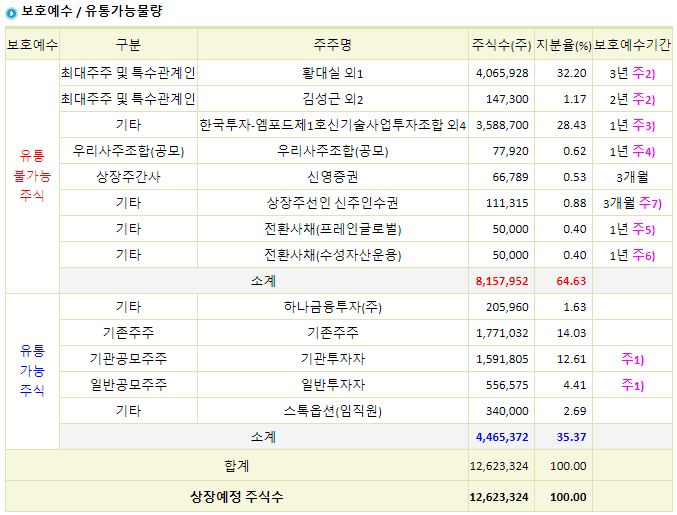Viewport: 677px width, 515px height.
Task: Click the 주주명 column header
Action: [x=332, y=44]
